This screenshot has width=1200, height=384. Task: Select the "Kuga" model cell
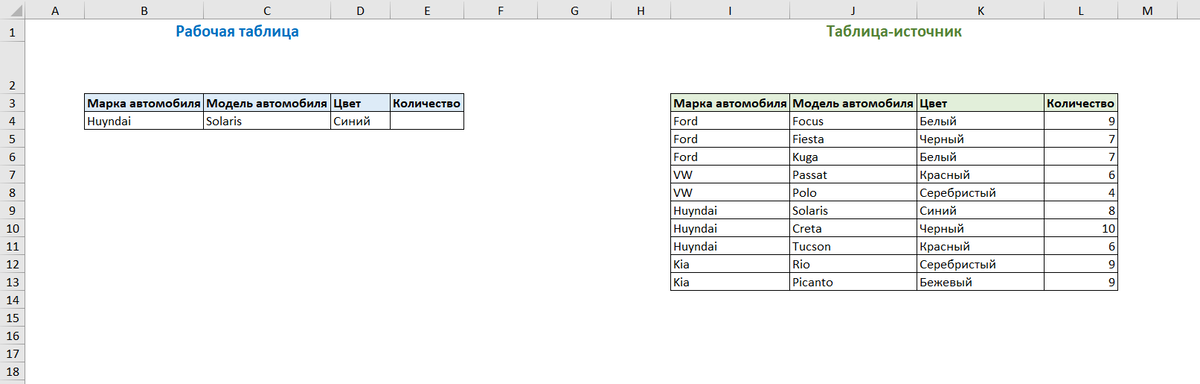852,157
